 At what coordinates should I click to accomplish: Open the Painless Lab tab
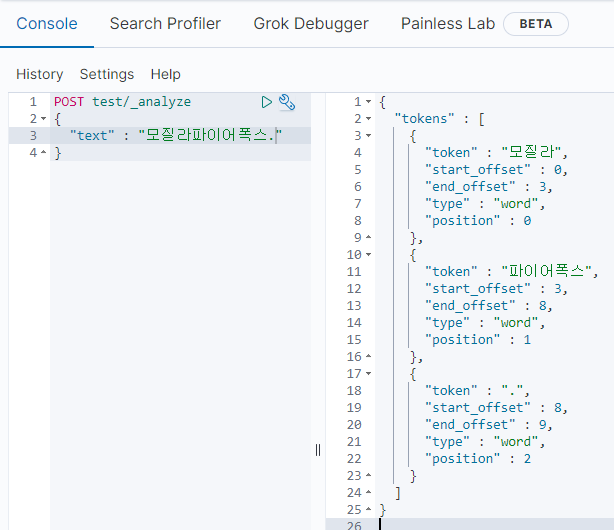(446, 23)
